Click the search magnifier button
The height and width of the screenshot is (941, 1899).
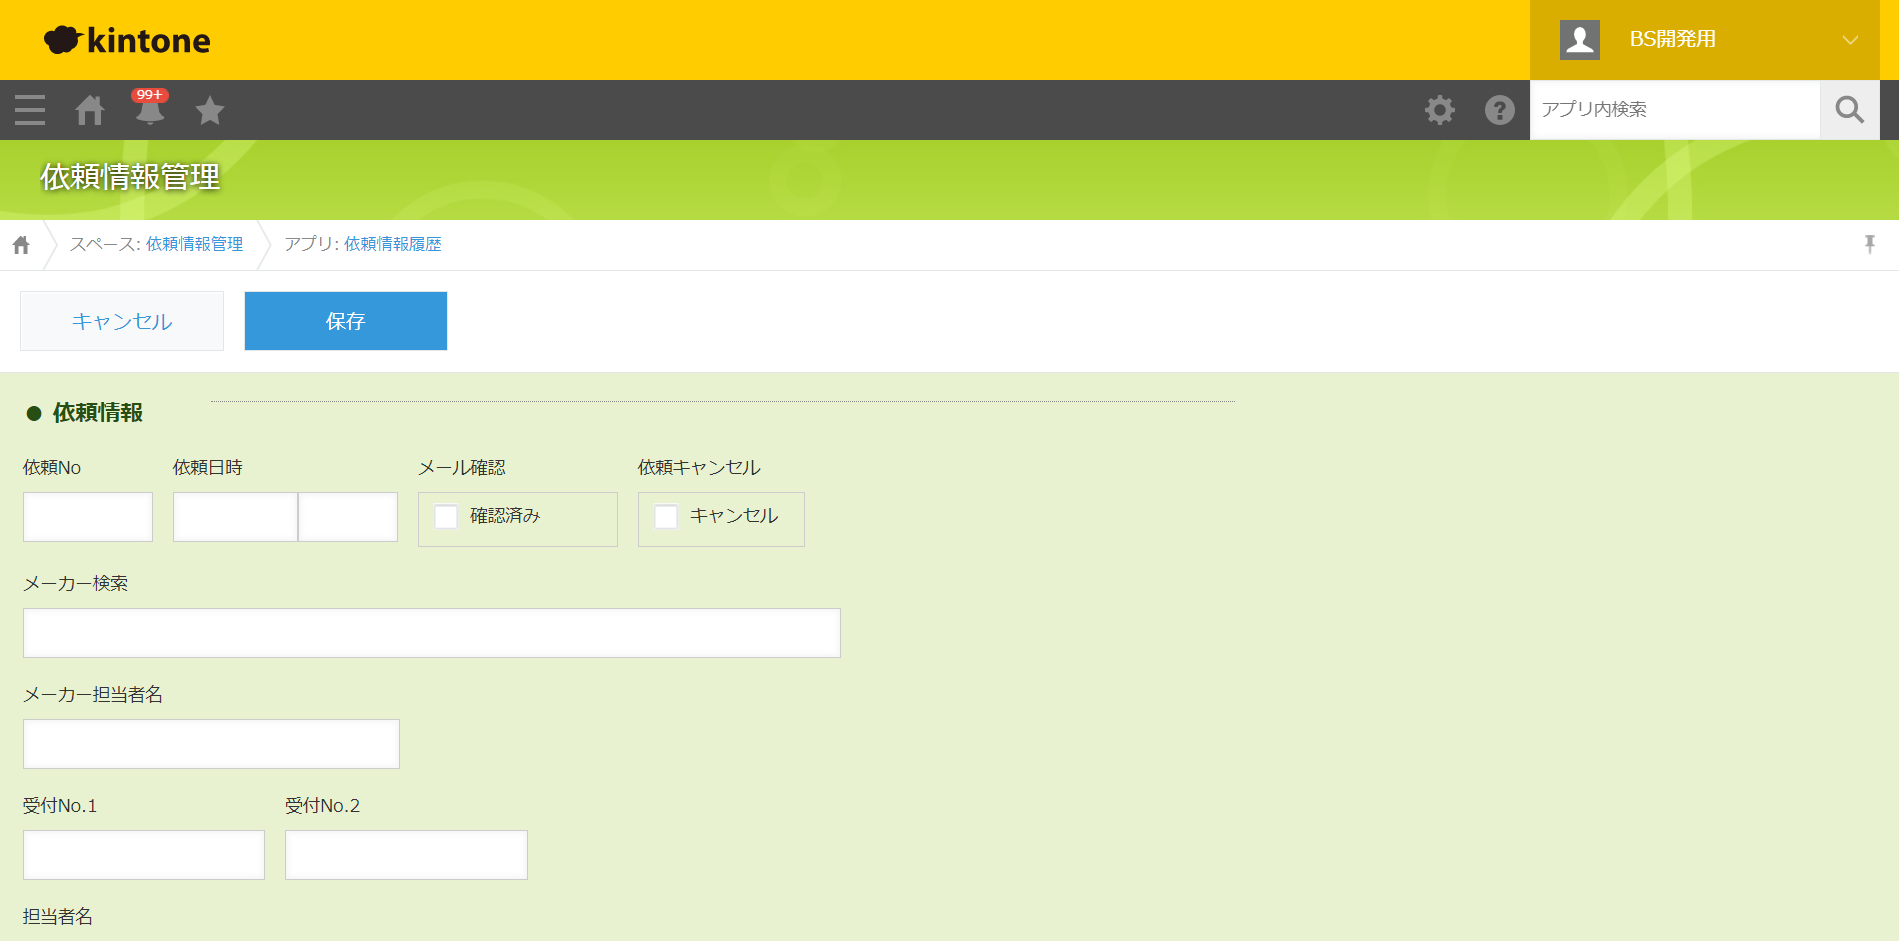(1849, 110)
